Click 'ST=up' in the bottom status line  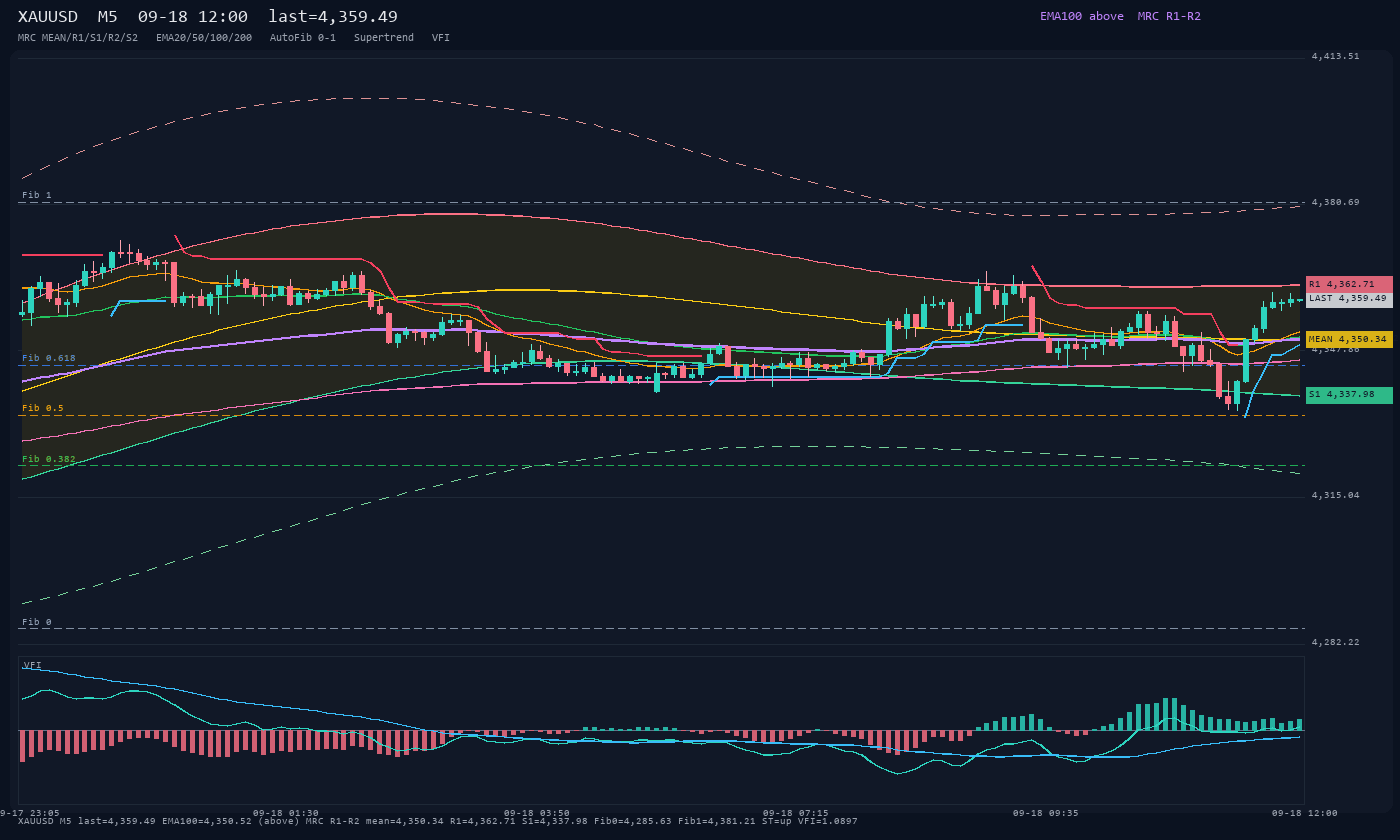coord(777,822)
